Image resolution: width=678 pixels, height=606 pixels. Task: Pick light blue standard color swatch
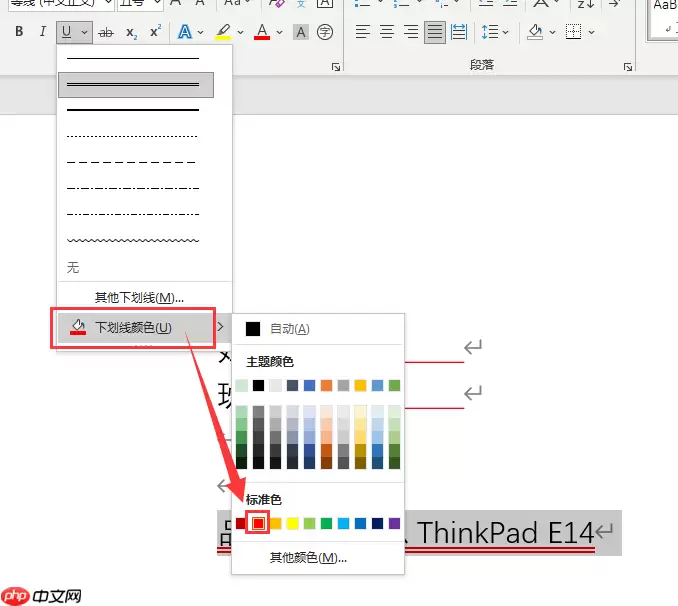[343, 523]
